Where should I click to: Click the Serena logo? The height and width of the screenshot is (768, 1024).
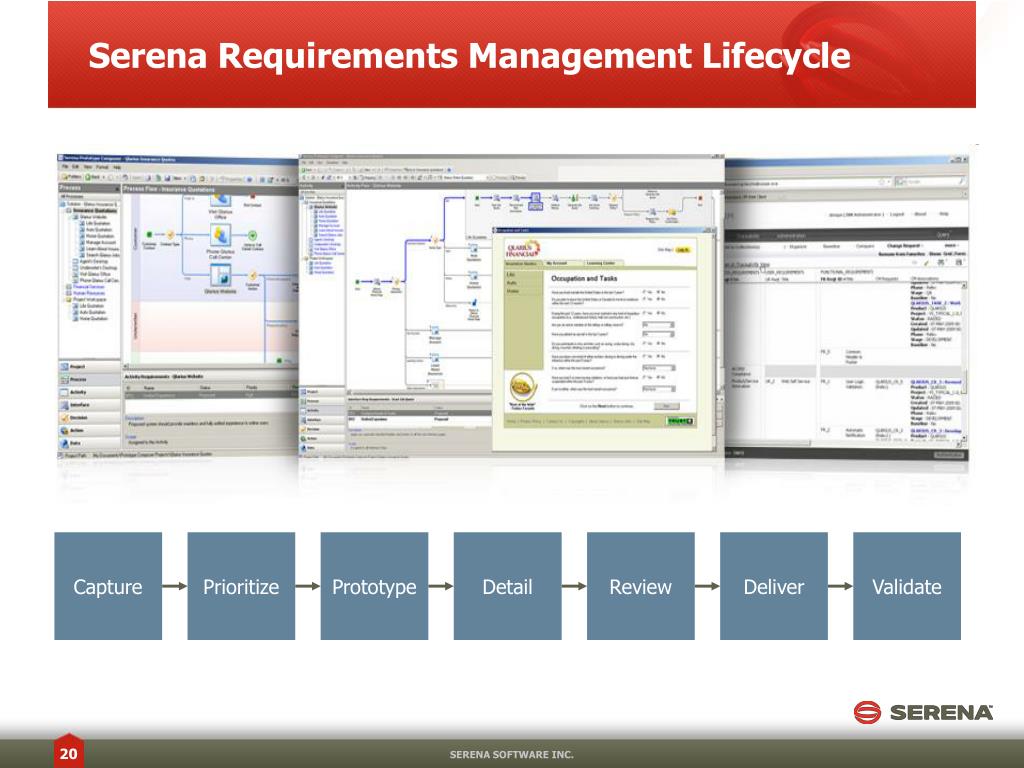click(x=923, y=712)
